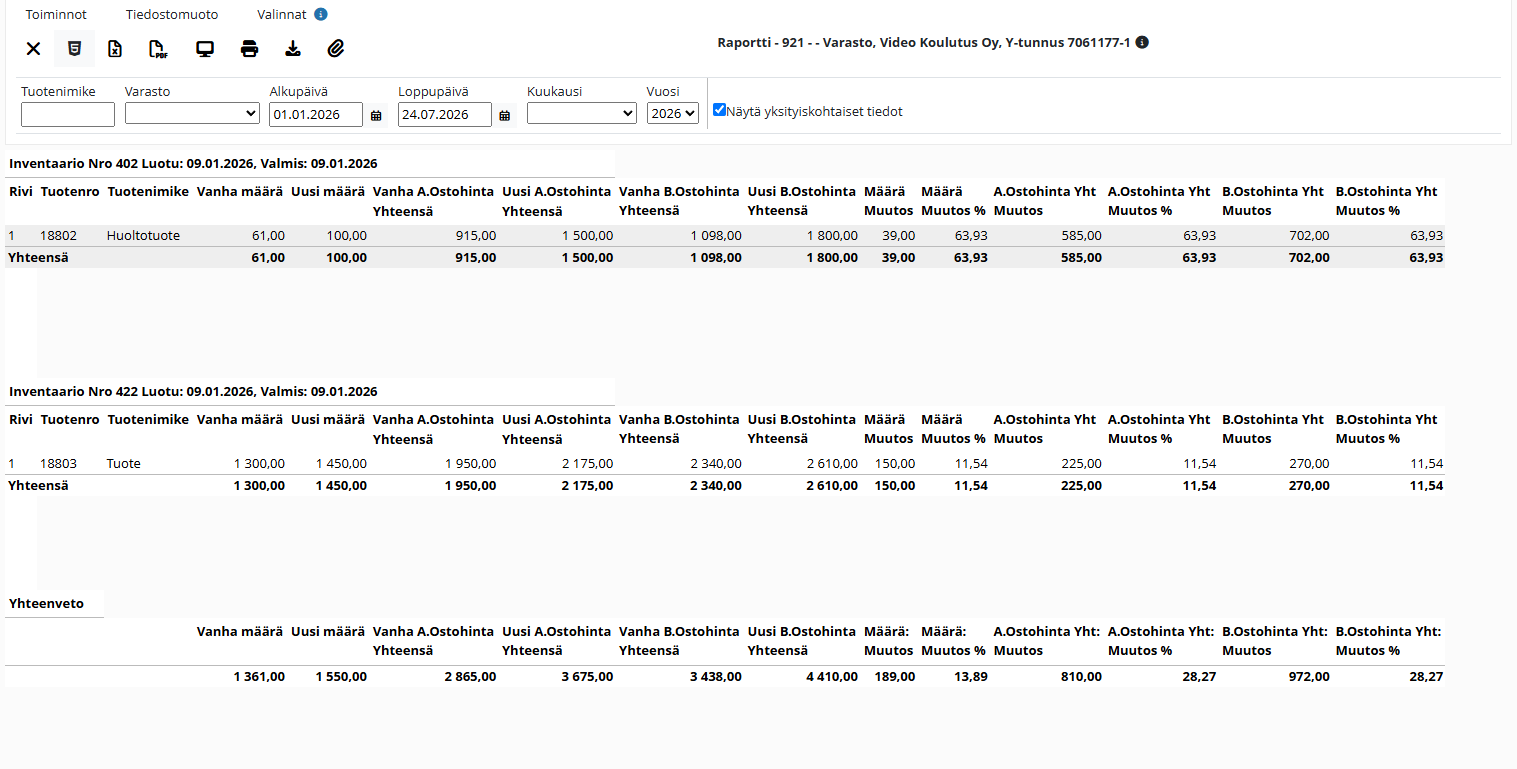Open the Loppupäivä calendar picker

pyautogui.click(x=505, y=116)
